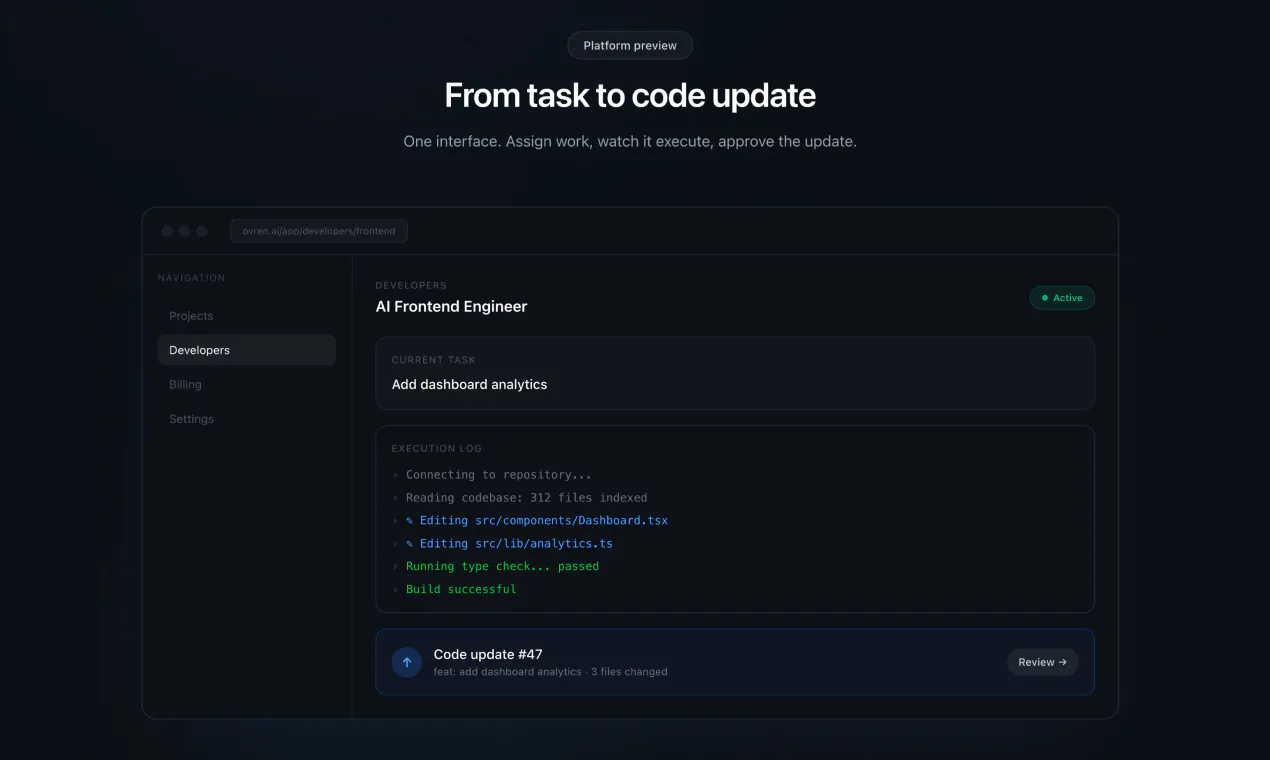This screenshot has height=760, width=1270.
Task: Click the ovren.ai/app/developers/frontend URL bar
Action: coord(319,231)
